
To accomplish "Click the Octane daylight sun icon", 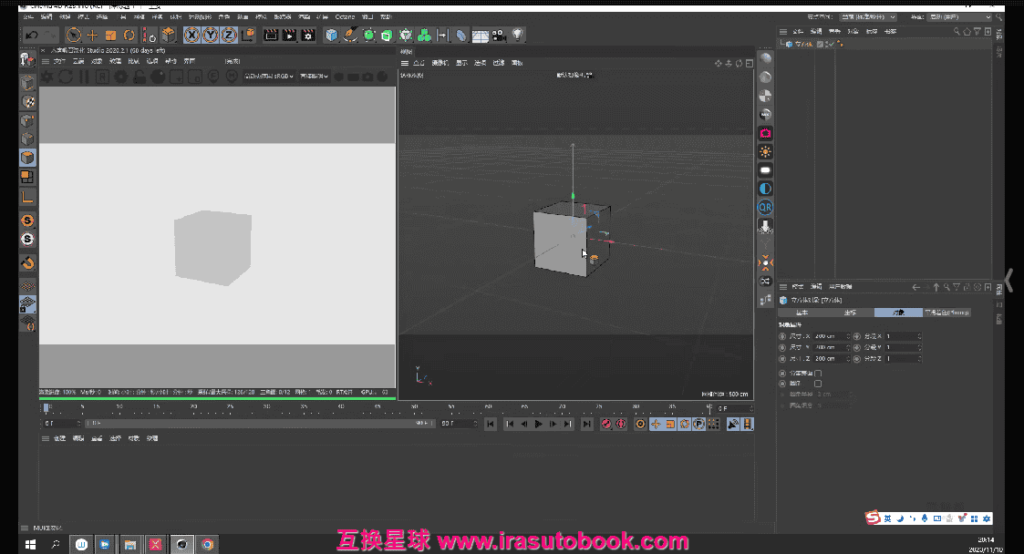I will (765, 152).
